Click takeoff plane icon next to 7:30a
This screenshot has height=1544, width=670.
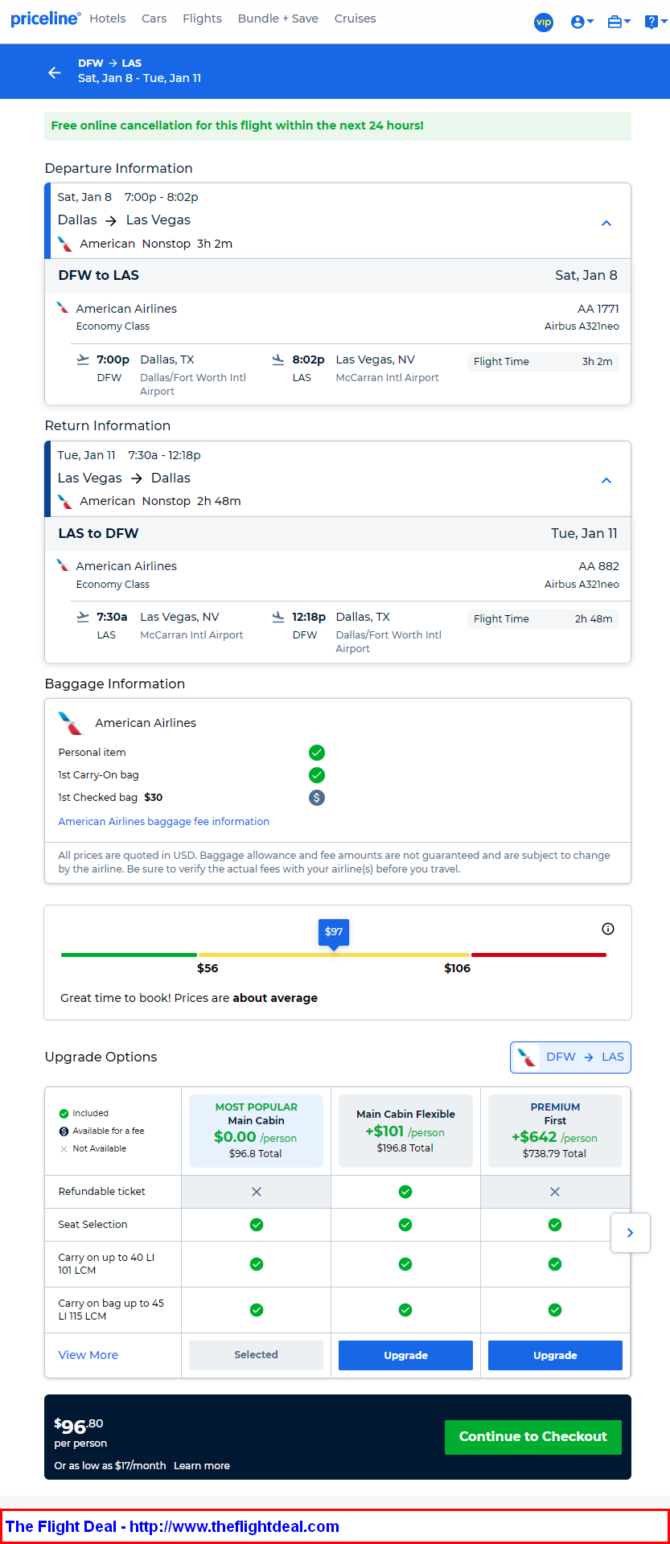click(x=83, y=617)
